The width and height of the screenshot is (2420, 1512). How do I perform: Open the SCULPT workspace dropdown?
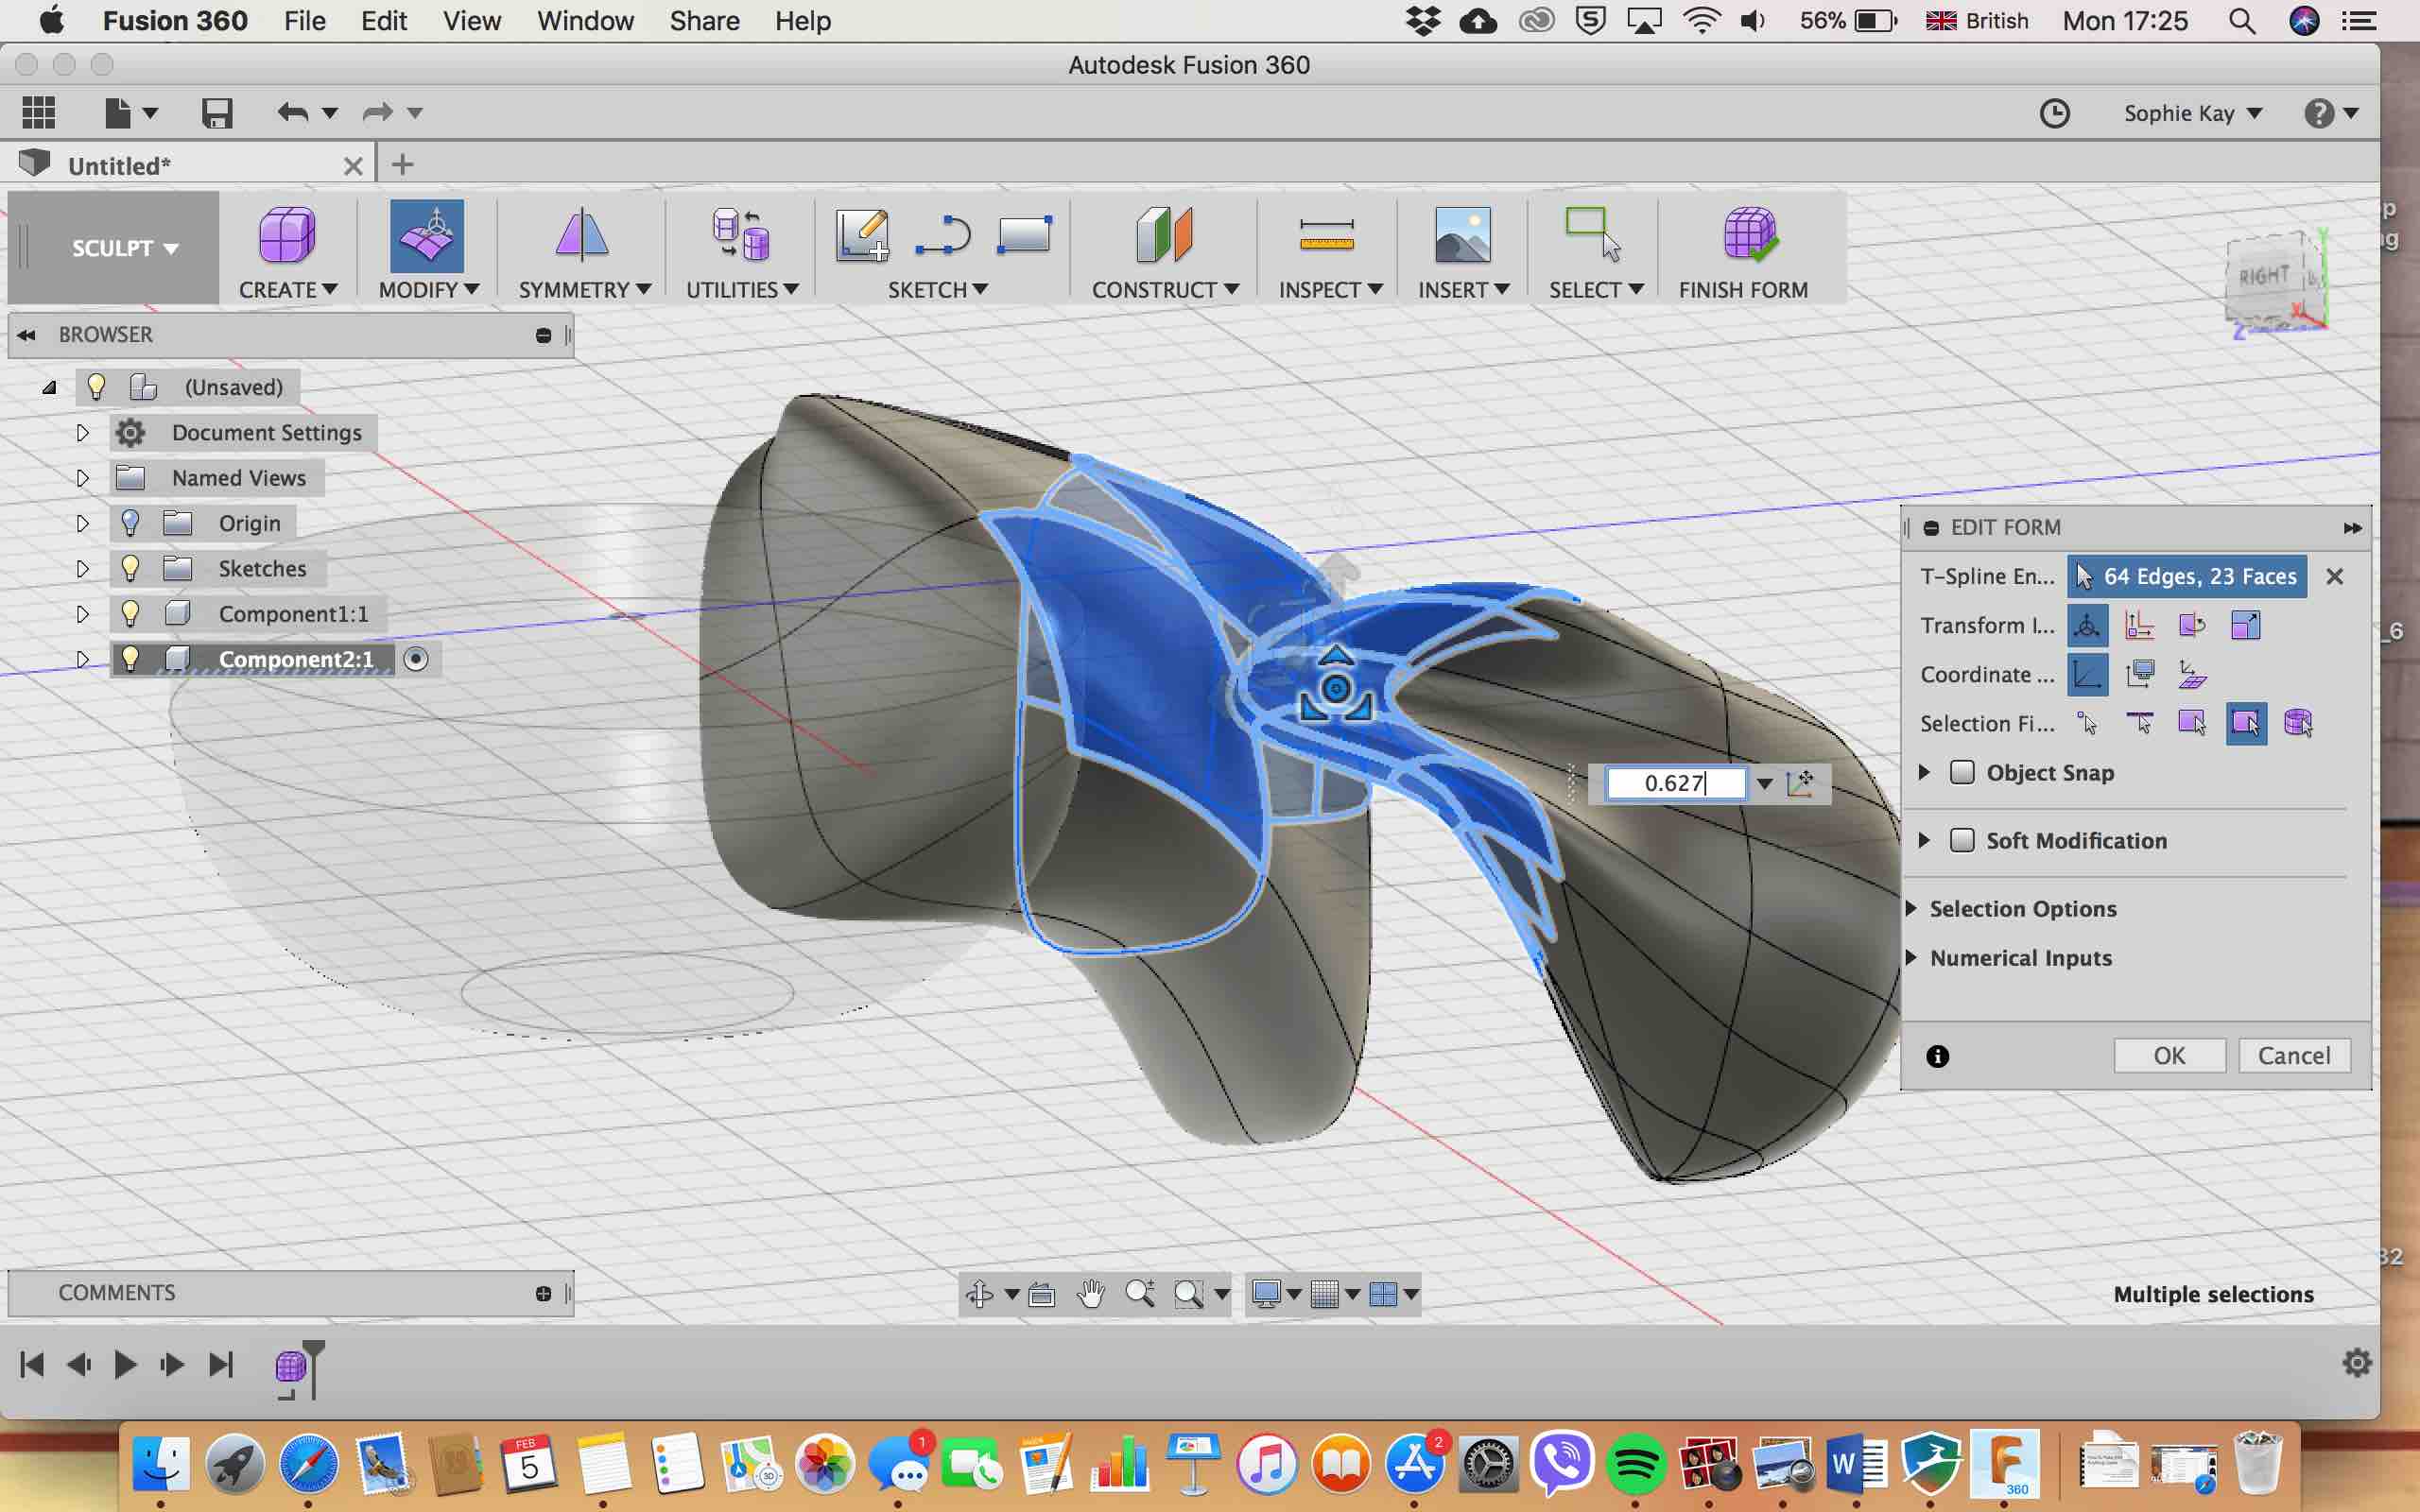124,248
